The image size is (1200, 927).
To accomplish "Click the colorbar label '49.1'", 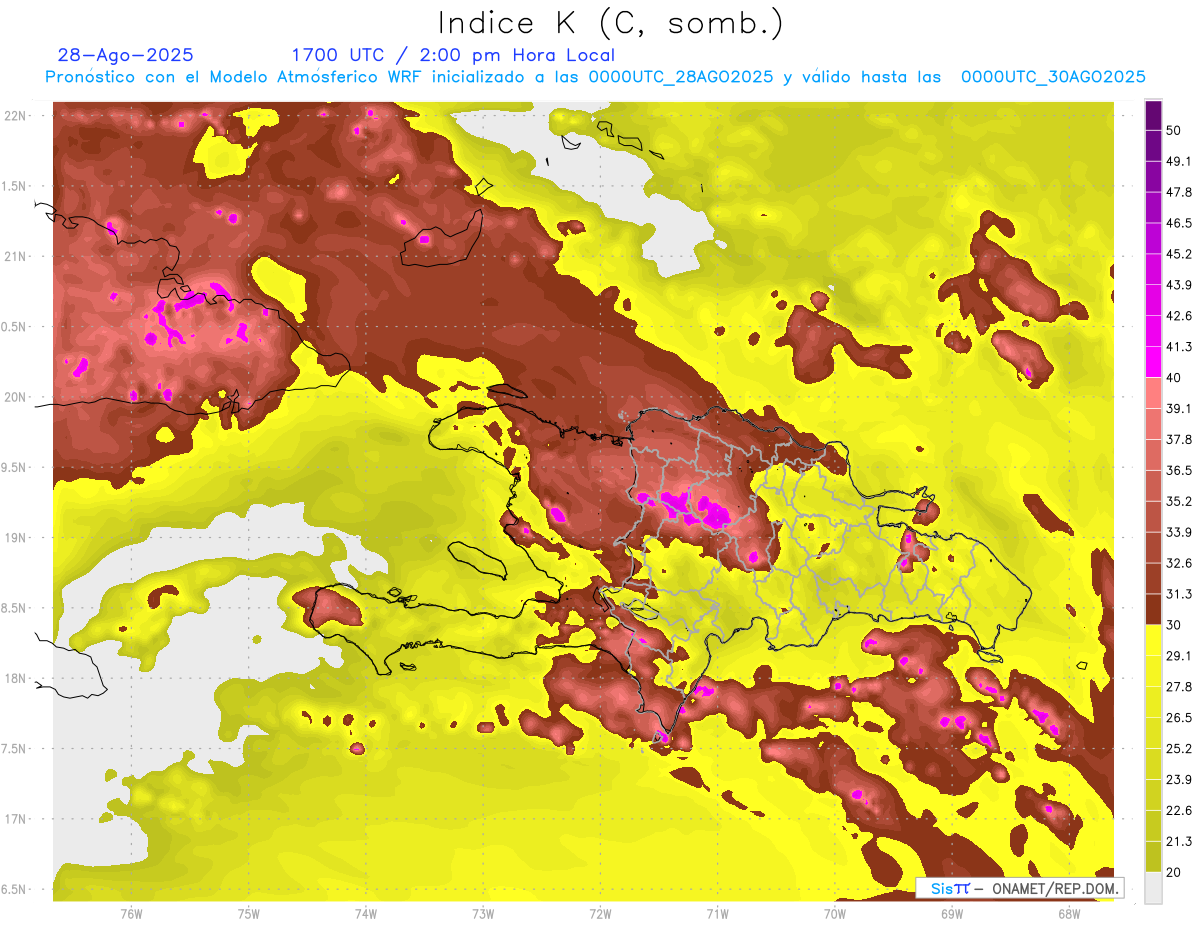I will [x=1179, y=161].
